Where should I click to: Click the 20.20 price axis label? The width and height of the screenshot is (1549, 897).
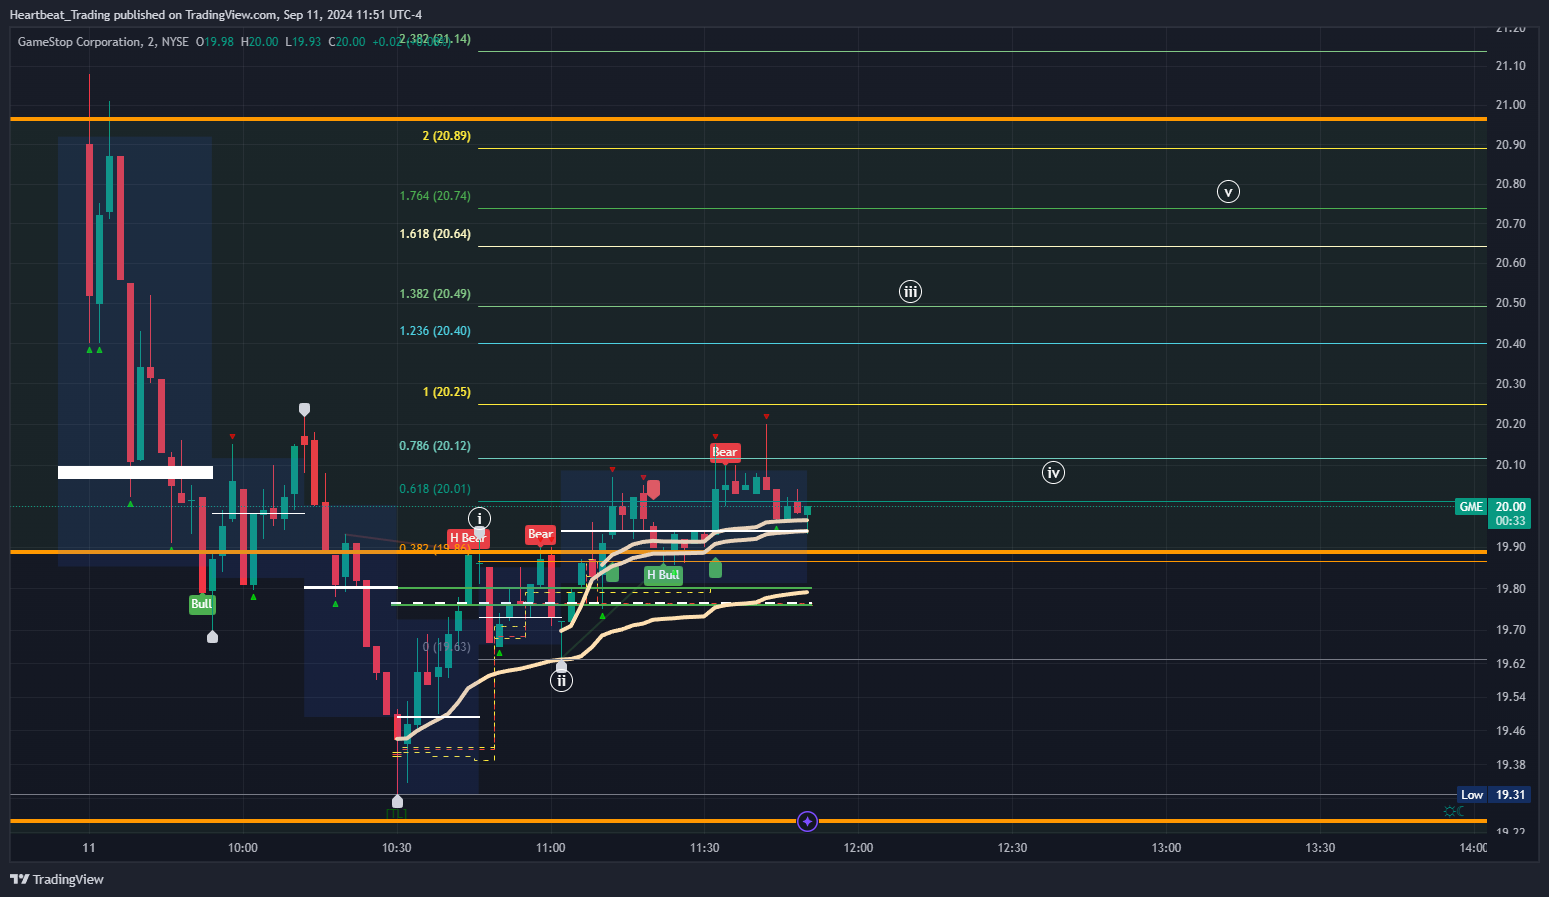[x=1510, y=424]
